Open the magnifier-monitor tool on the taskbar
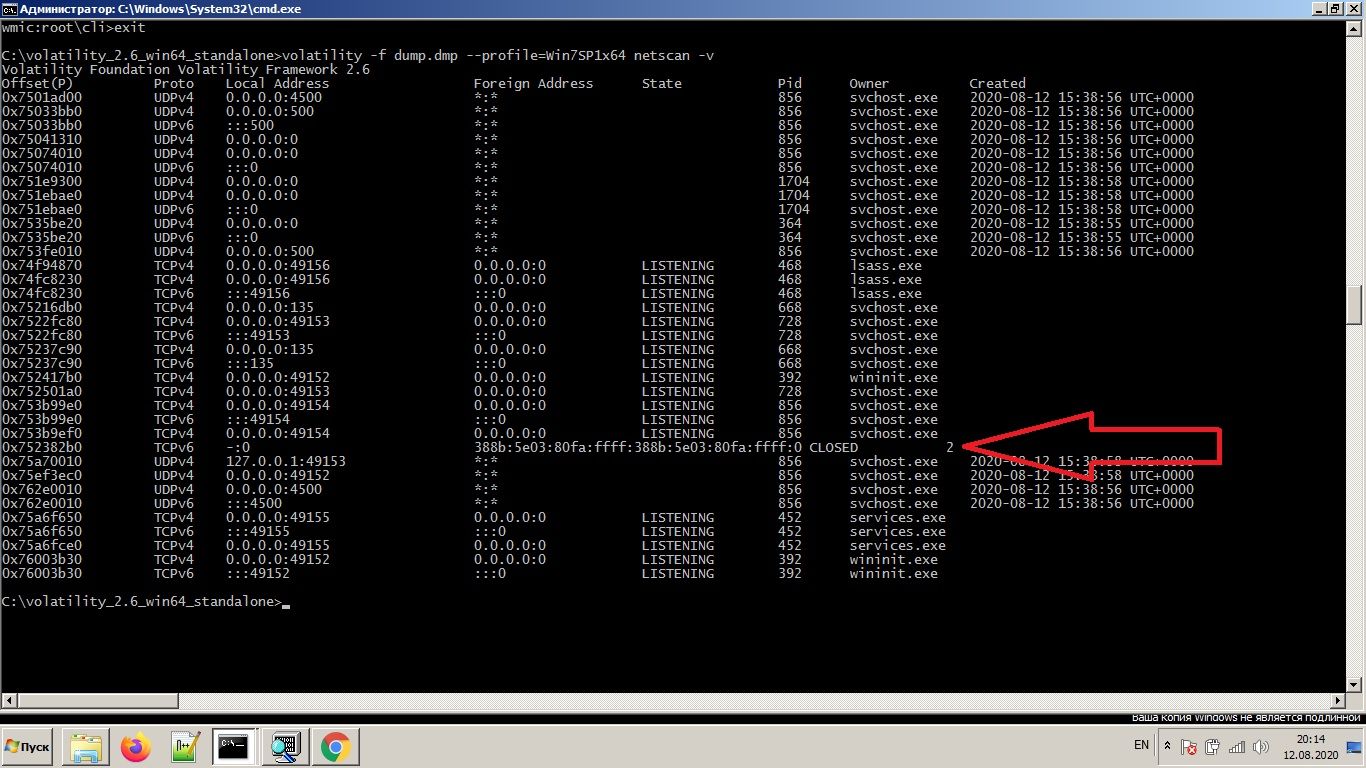The image size is (1366, 768). coord(286,746)
